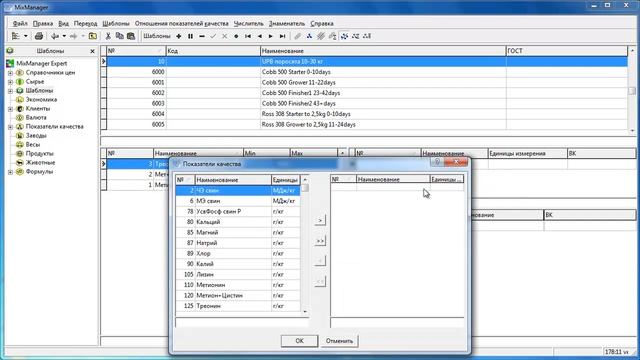Viewport: 640px width, 360px height.
Task: Click the main table vertical scrollbar thumb
Action: click(632, 91)
